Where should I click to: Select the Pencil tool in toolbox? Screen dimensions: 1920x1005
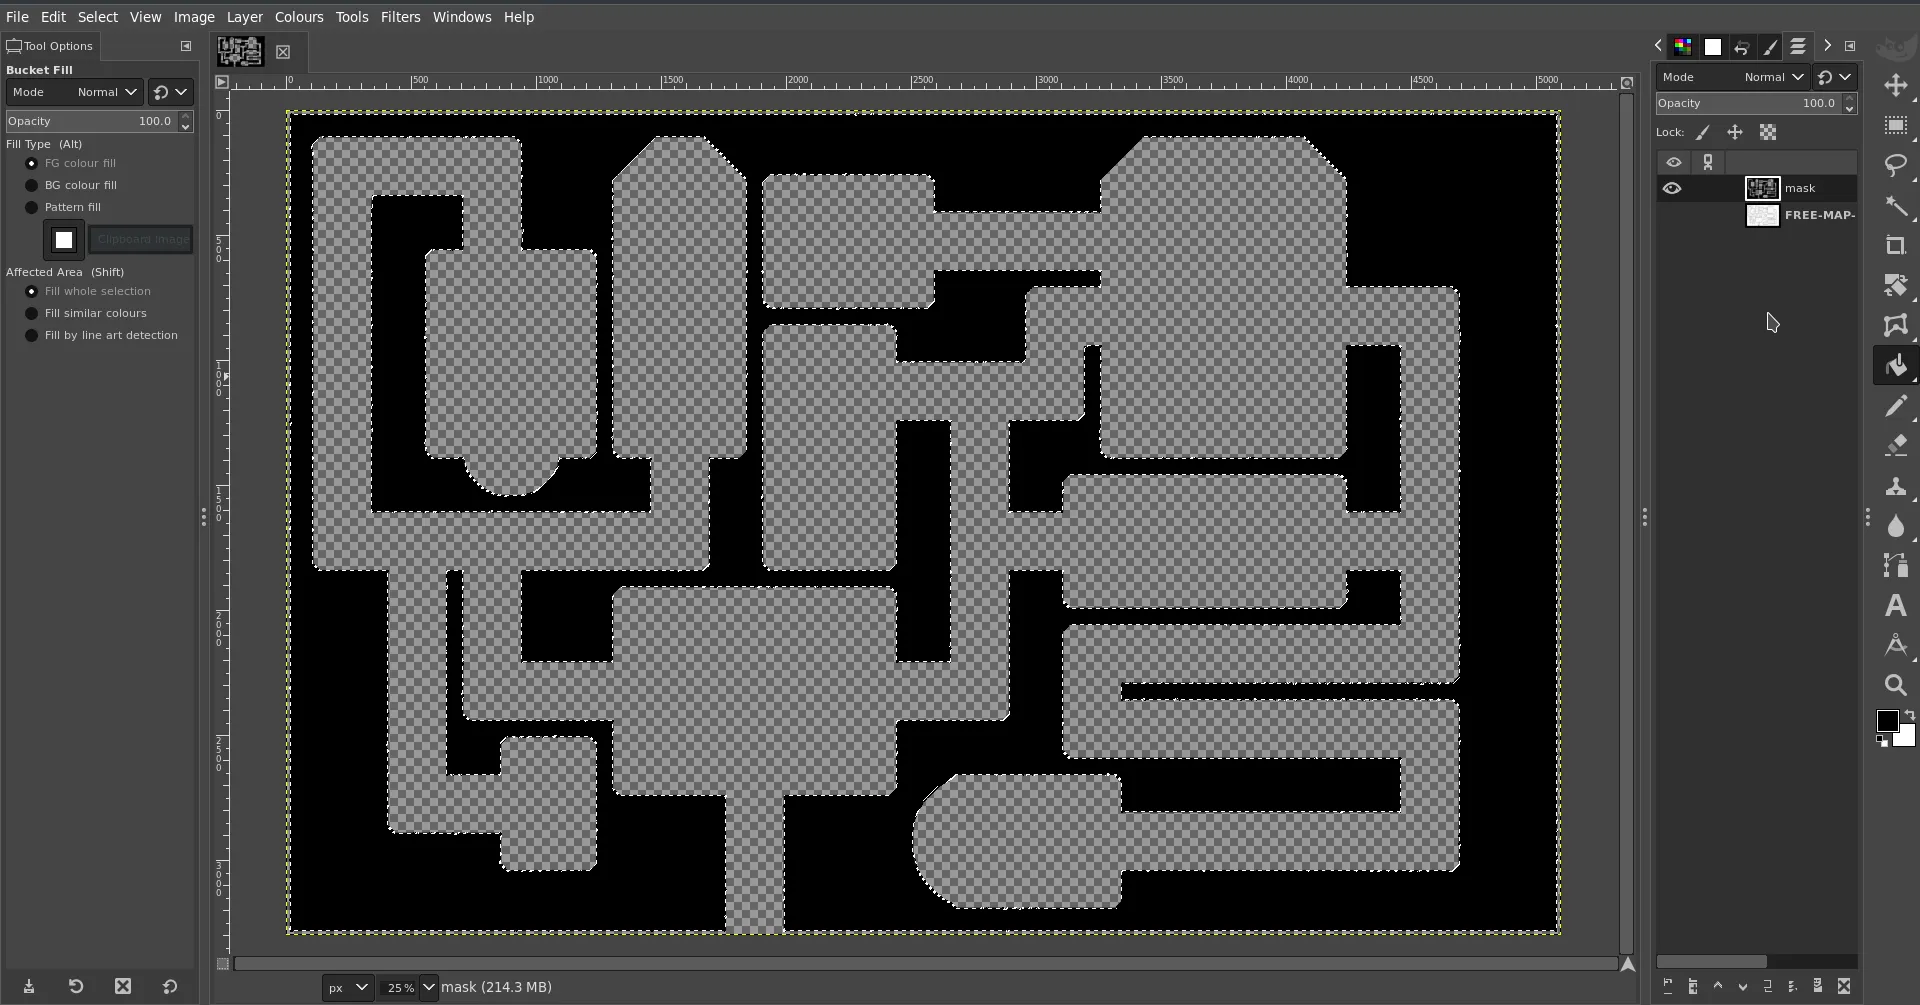[x=1895, y=406]
